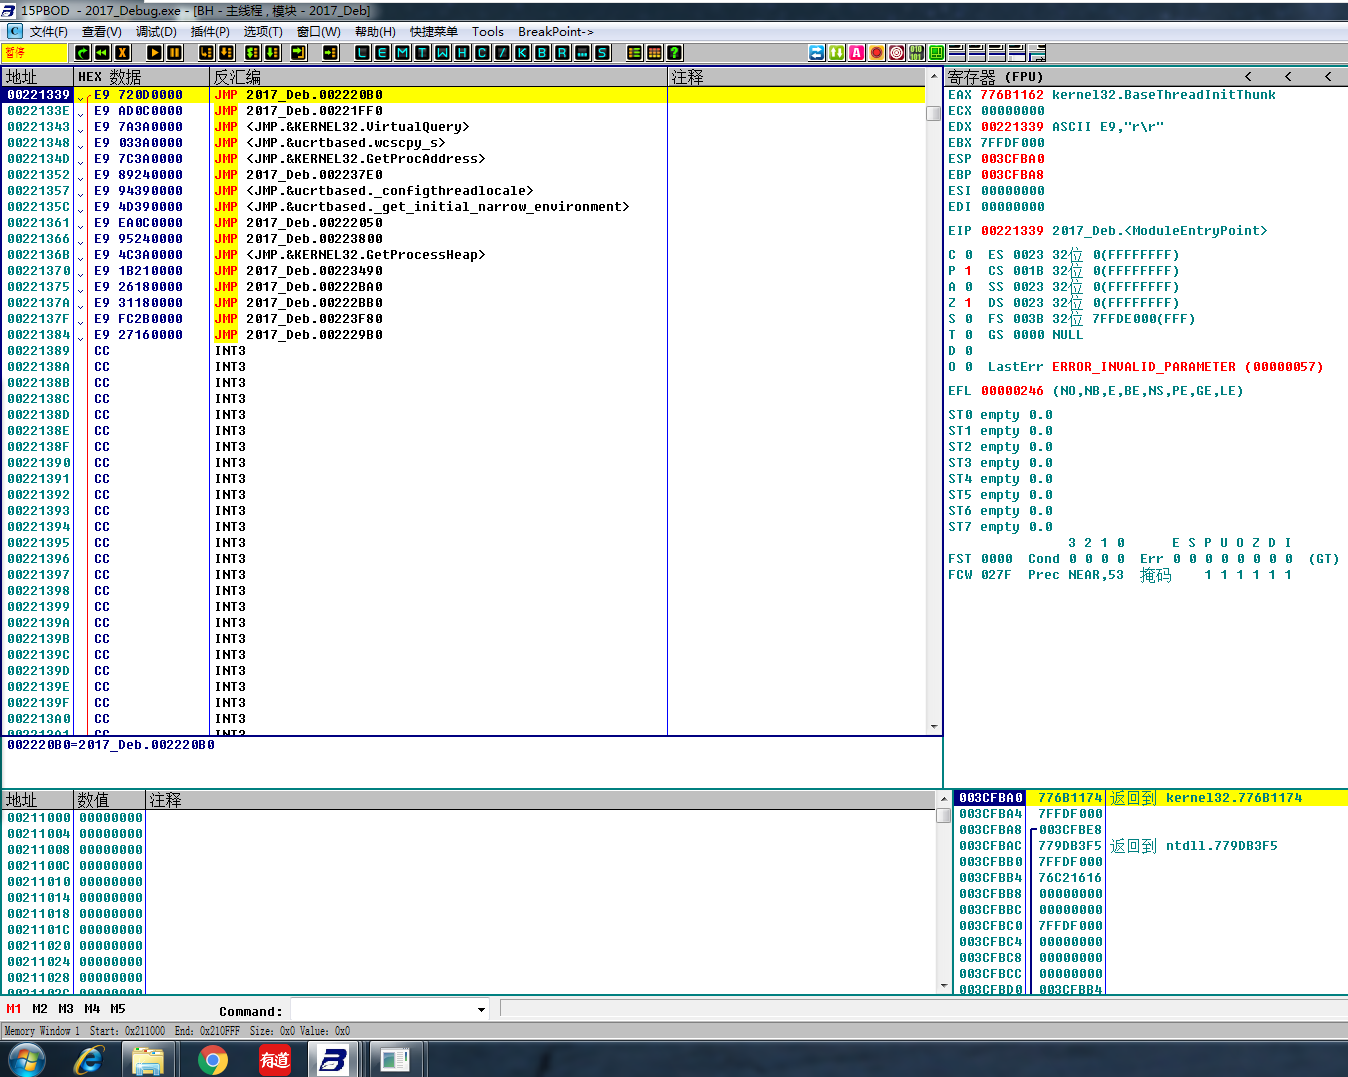Image resolution: width=1348 pixels, height=1077 pixels.
Task: Open Source window with S icon
Action: click(x=601, y=52)
